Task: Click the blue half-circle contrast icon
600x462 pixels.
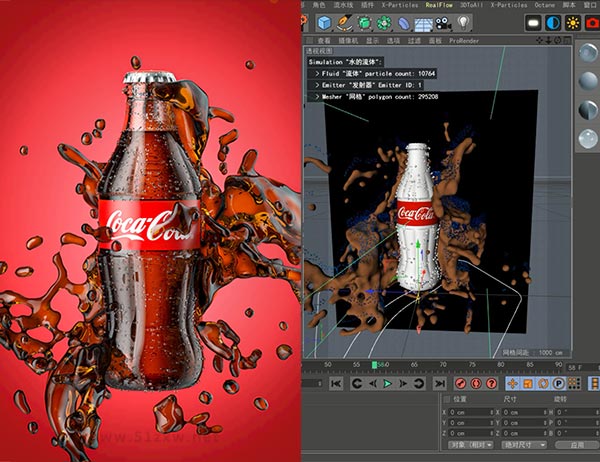Action: pyautogui.click(x=553, y=23)
